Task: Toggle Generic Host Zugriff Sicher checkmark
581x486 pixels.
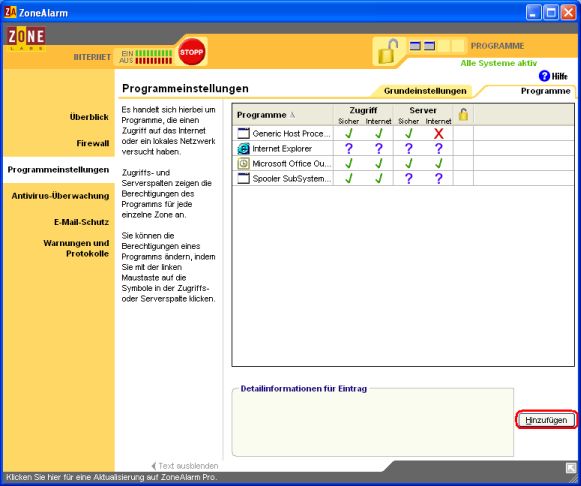Action: (x=349, y=133)
